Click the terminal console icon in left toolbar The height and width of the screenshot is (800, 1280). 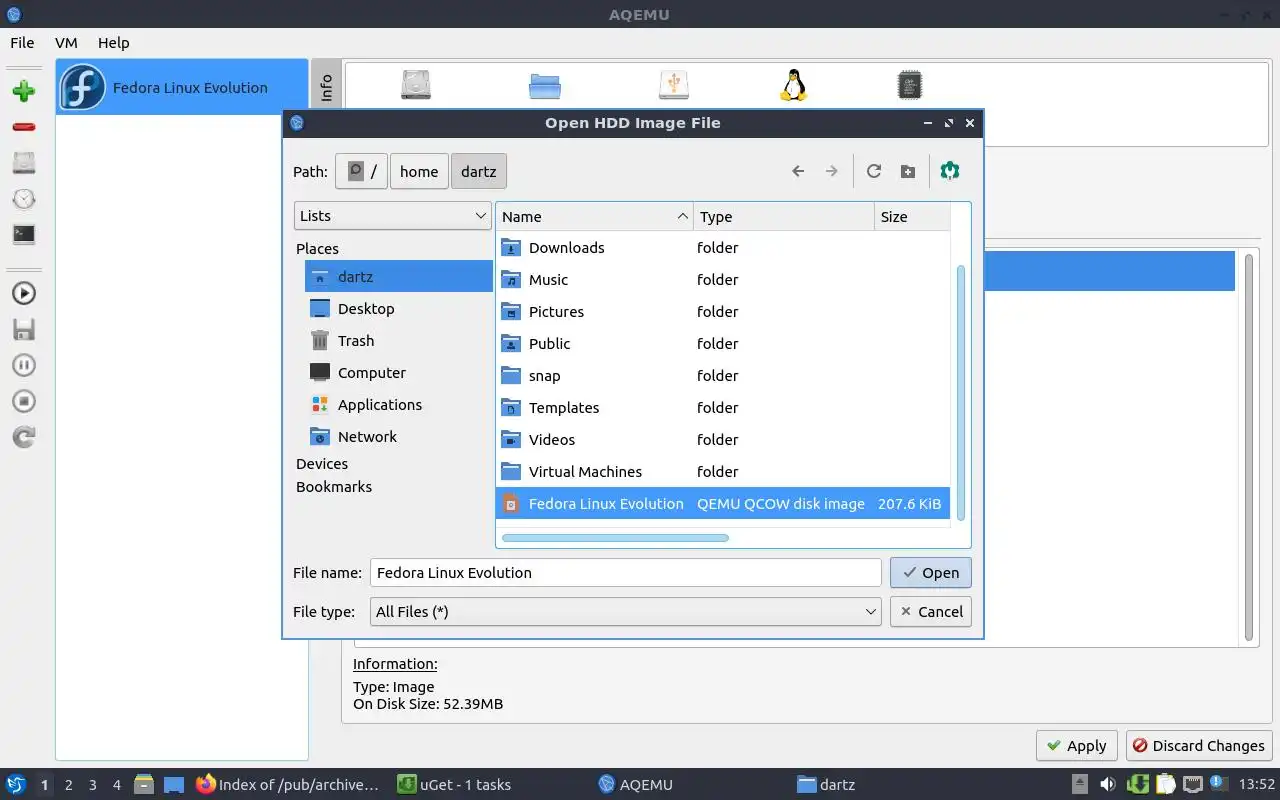(x=24, y=234)
